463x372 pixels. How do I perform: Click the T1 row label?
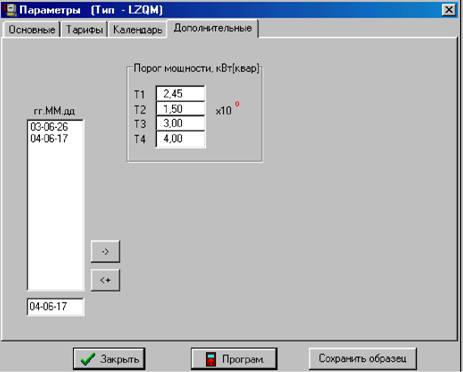click(x=139, y=95)
